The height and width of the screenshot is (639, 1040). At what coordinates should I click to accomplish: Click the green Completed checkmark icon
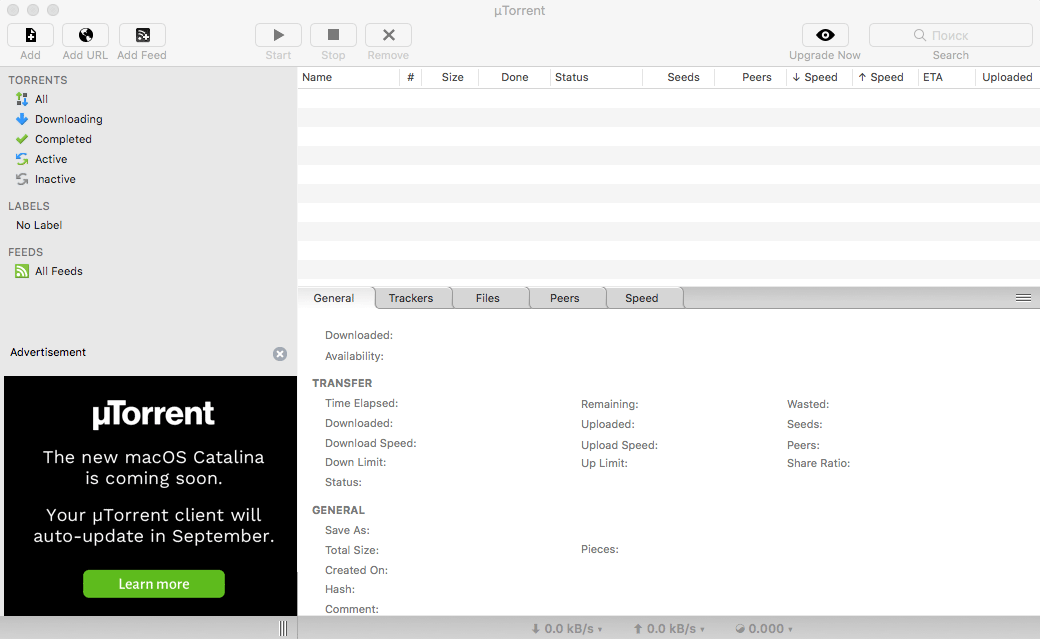22,139
